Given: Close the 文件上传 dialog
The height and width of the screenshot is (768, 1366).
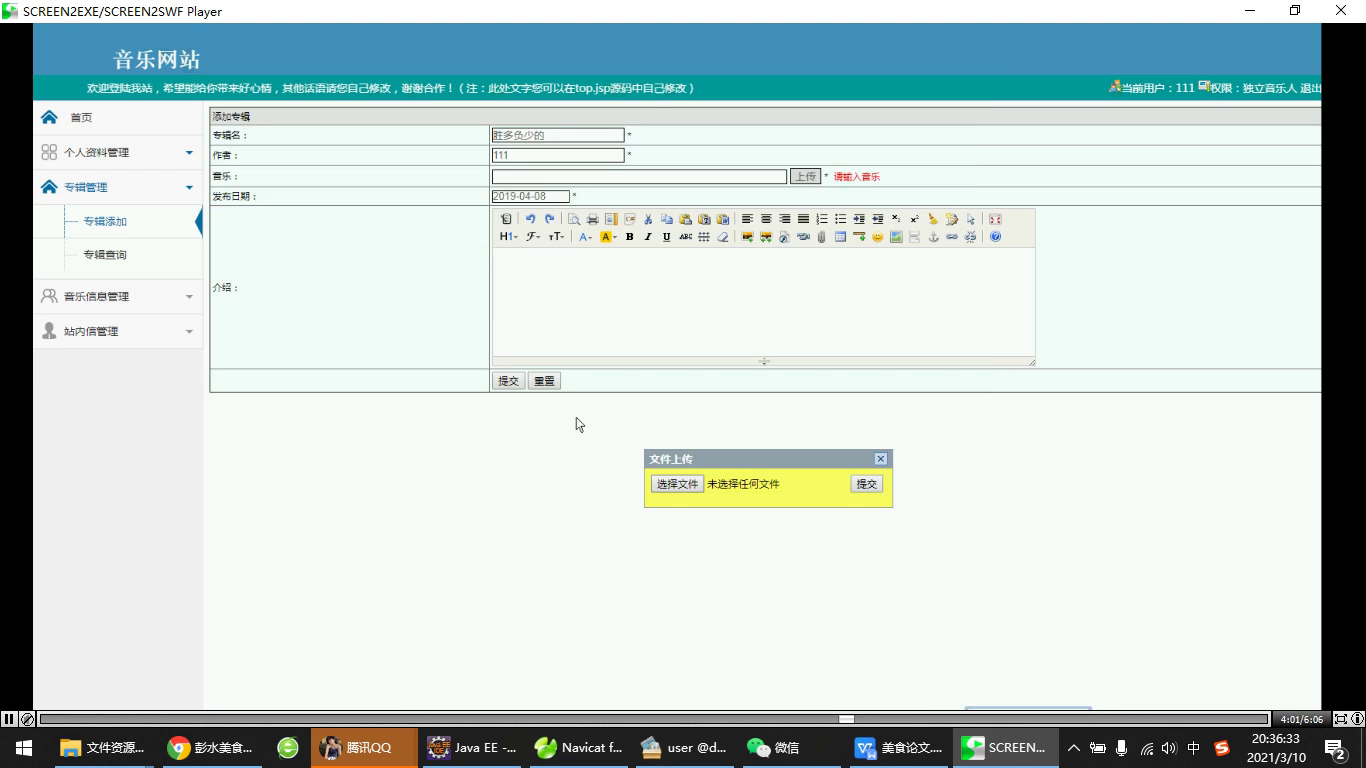Looking at the screenshot, I should point(881,459).
